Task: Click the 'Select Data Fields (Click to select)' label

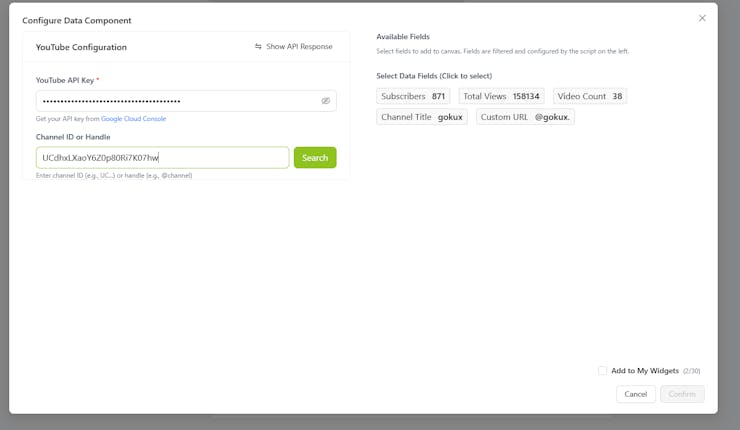Action: (x=434, y=76)
